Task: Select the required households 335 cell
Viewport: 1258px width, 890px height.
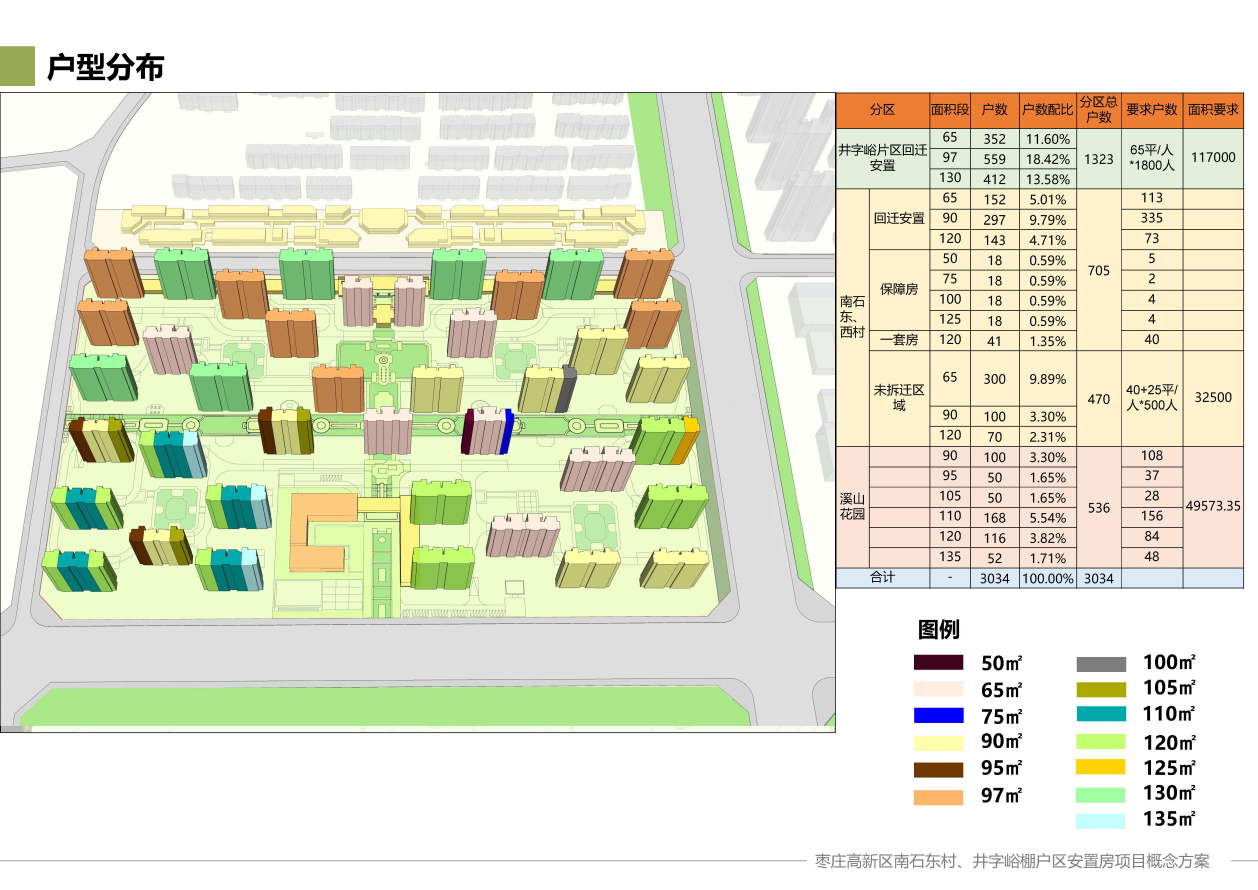Action: point(1152,218)
